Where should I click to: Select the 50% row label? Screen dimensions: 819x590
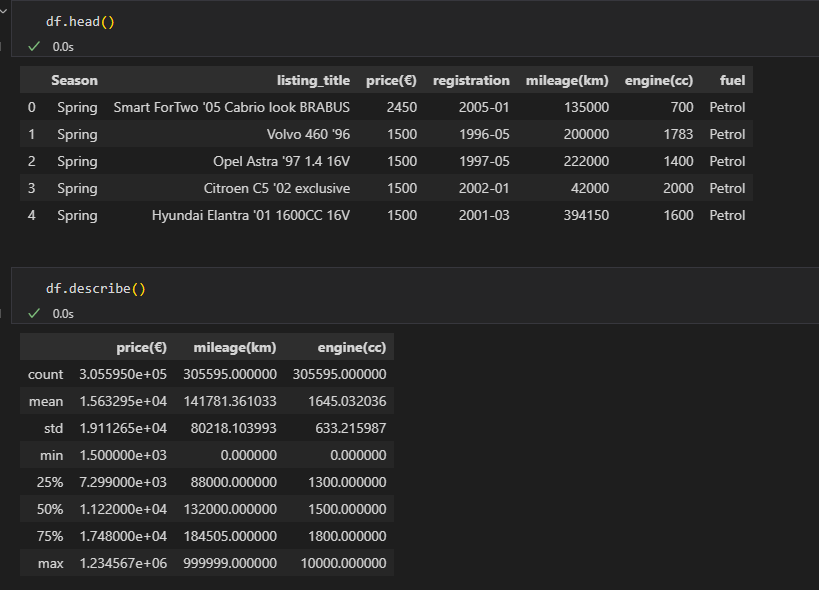tap(50, 509)
